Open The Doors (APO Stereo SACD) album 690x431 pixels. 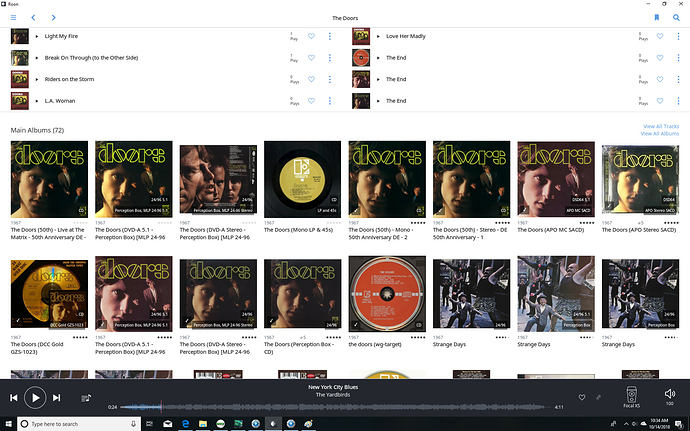[x=640, y=179]
